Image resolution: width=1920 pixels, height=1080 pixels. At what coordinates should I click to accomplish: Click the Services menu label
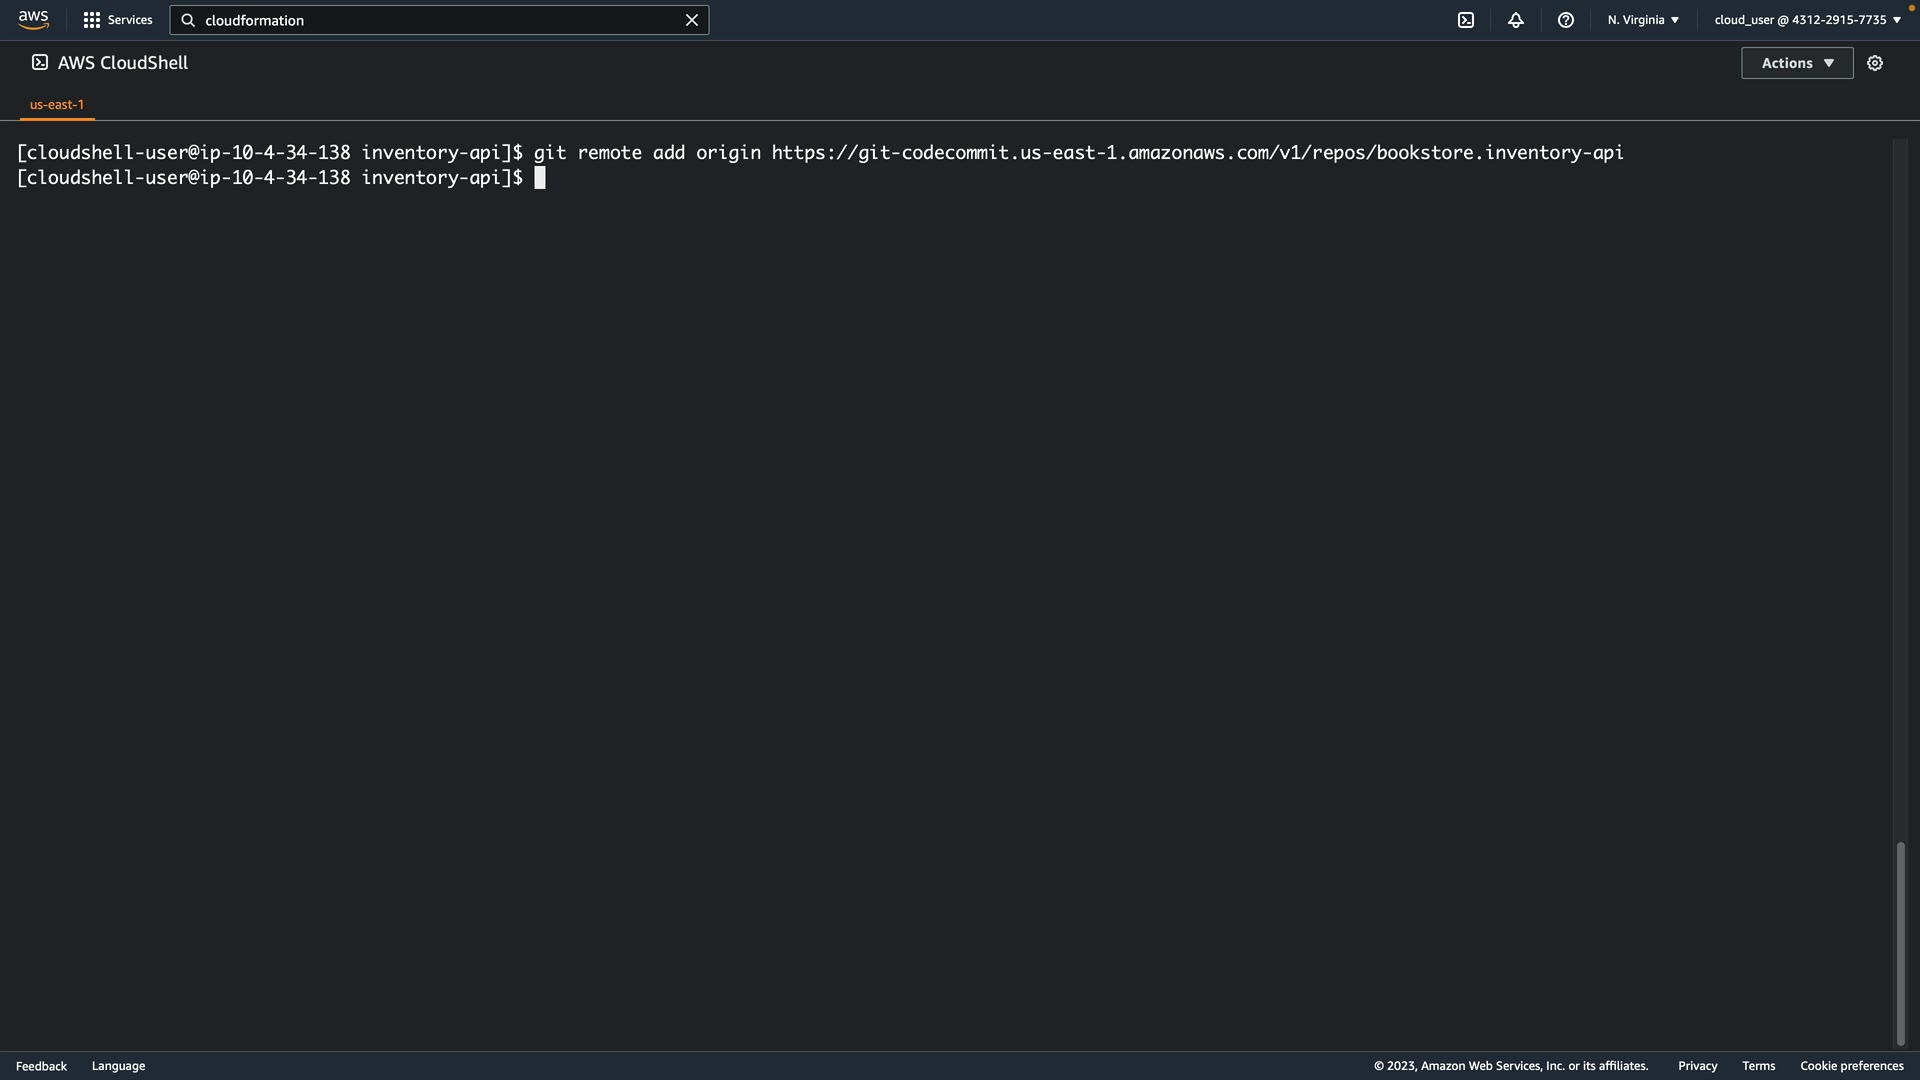pyautogui.click(x=130, y=20)
